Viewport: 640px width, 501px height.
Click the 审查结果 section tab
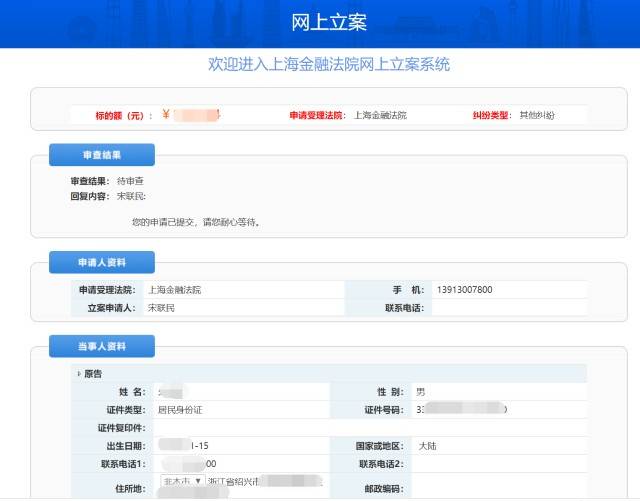click(x=102, y=155)
